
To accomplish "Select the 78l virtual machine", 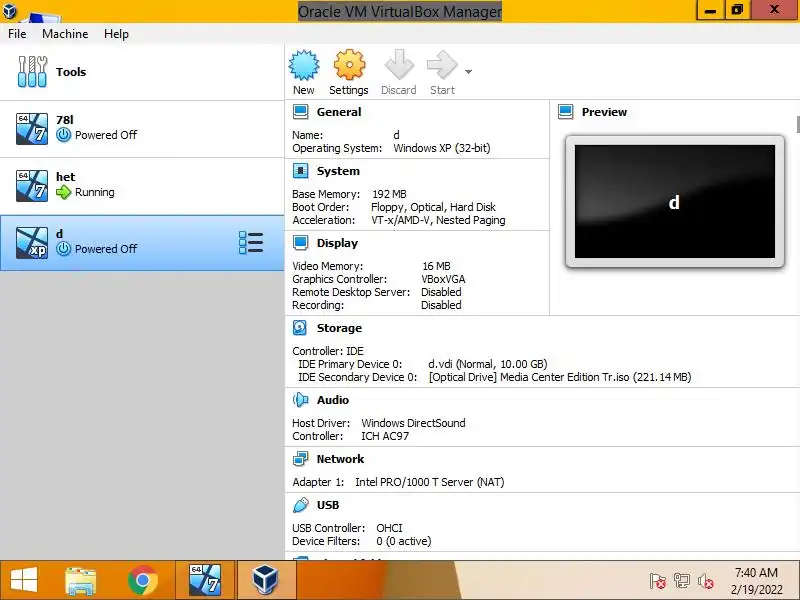I will pos(142,129).
